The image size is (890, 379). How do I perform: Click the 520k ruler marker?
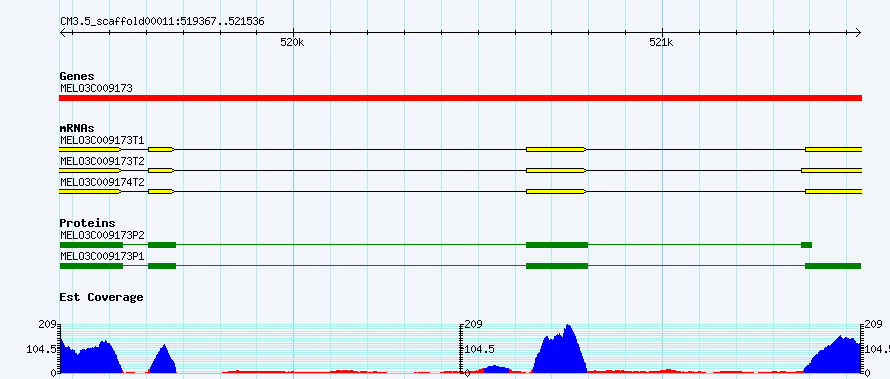(292, 43)
